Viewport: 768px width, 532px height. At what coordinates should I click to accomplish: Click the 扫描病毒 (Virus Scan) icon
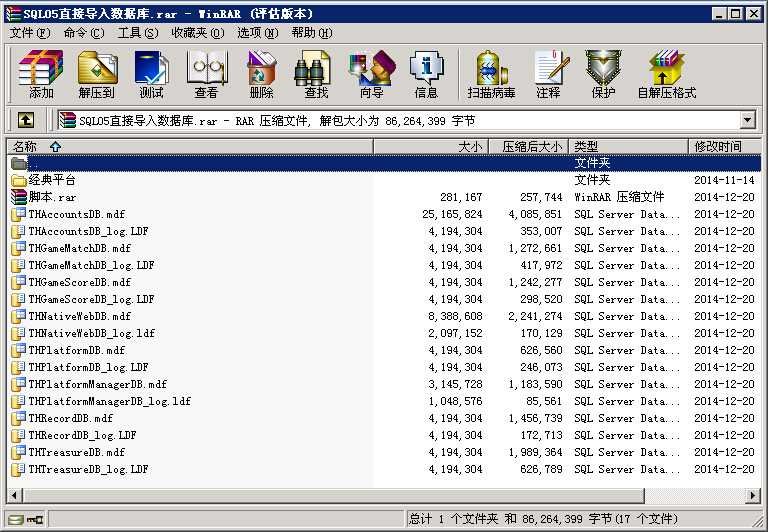(491, 74)
